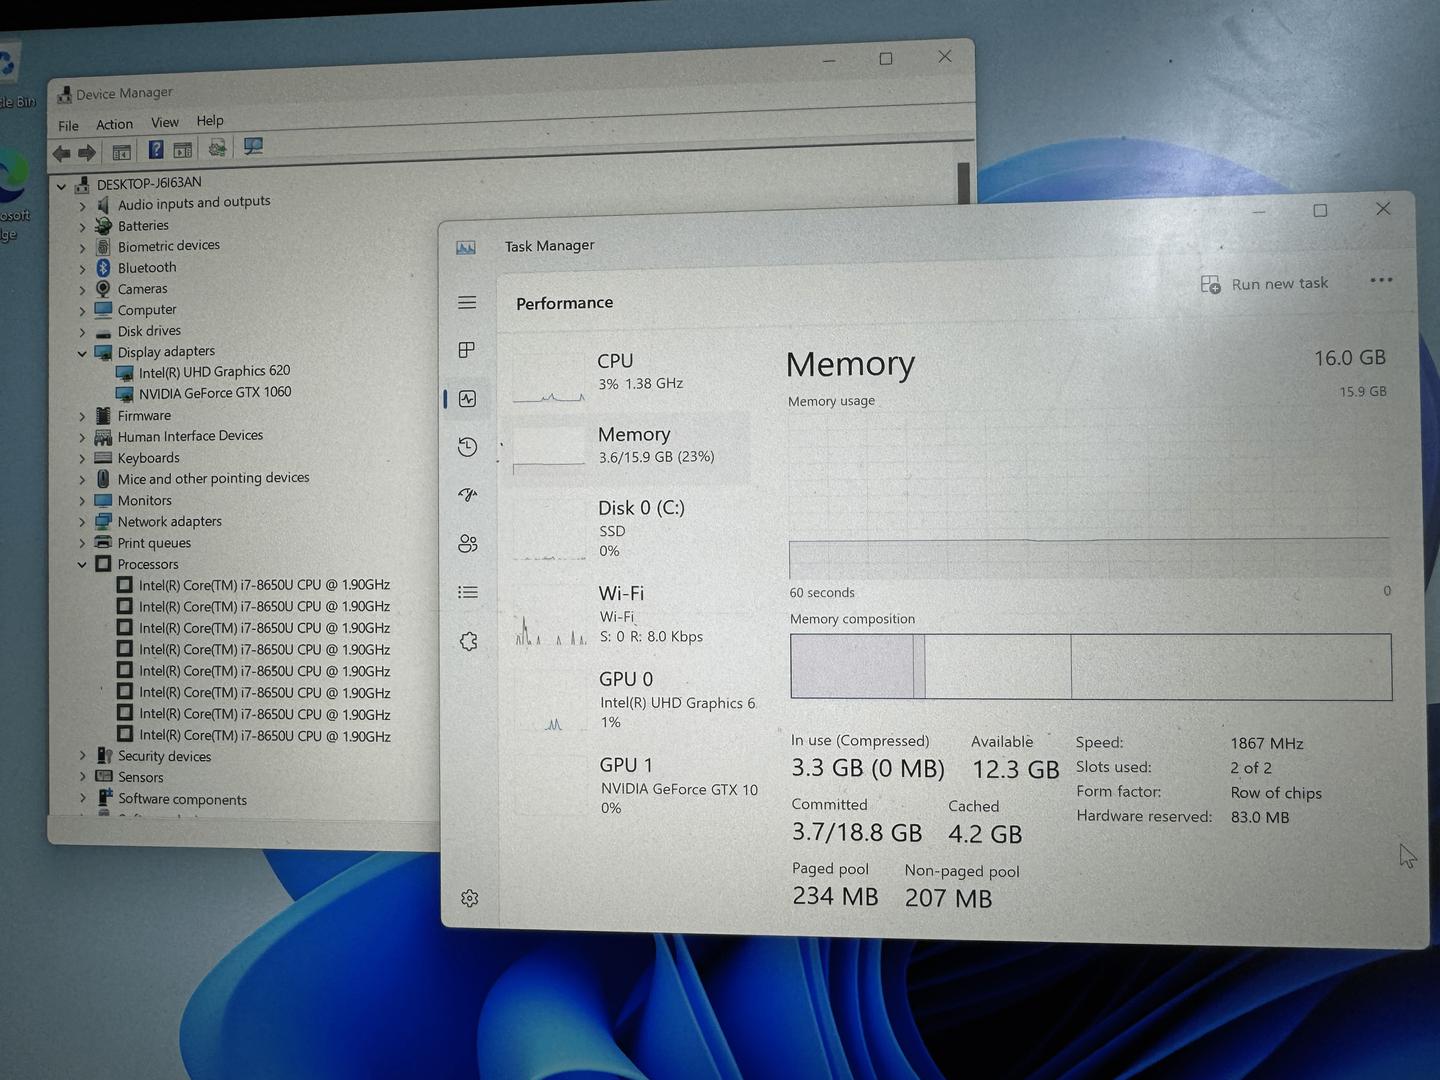The height and width of the screenshot is (1080, 1440).
Task: Click Scan for hardware changes monitor icon
Action: pos(253,147)
